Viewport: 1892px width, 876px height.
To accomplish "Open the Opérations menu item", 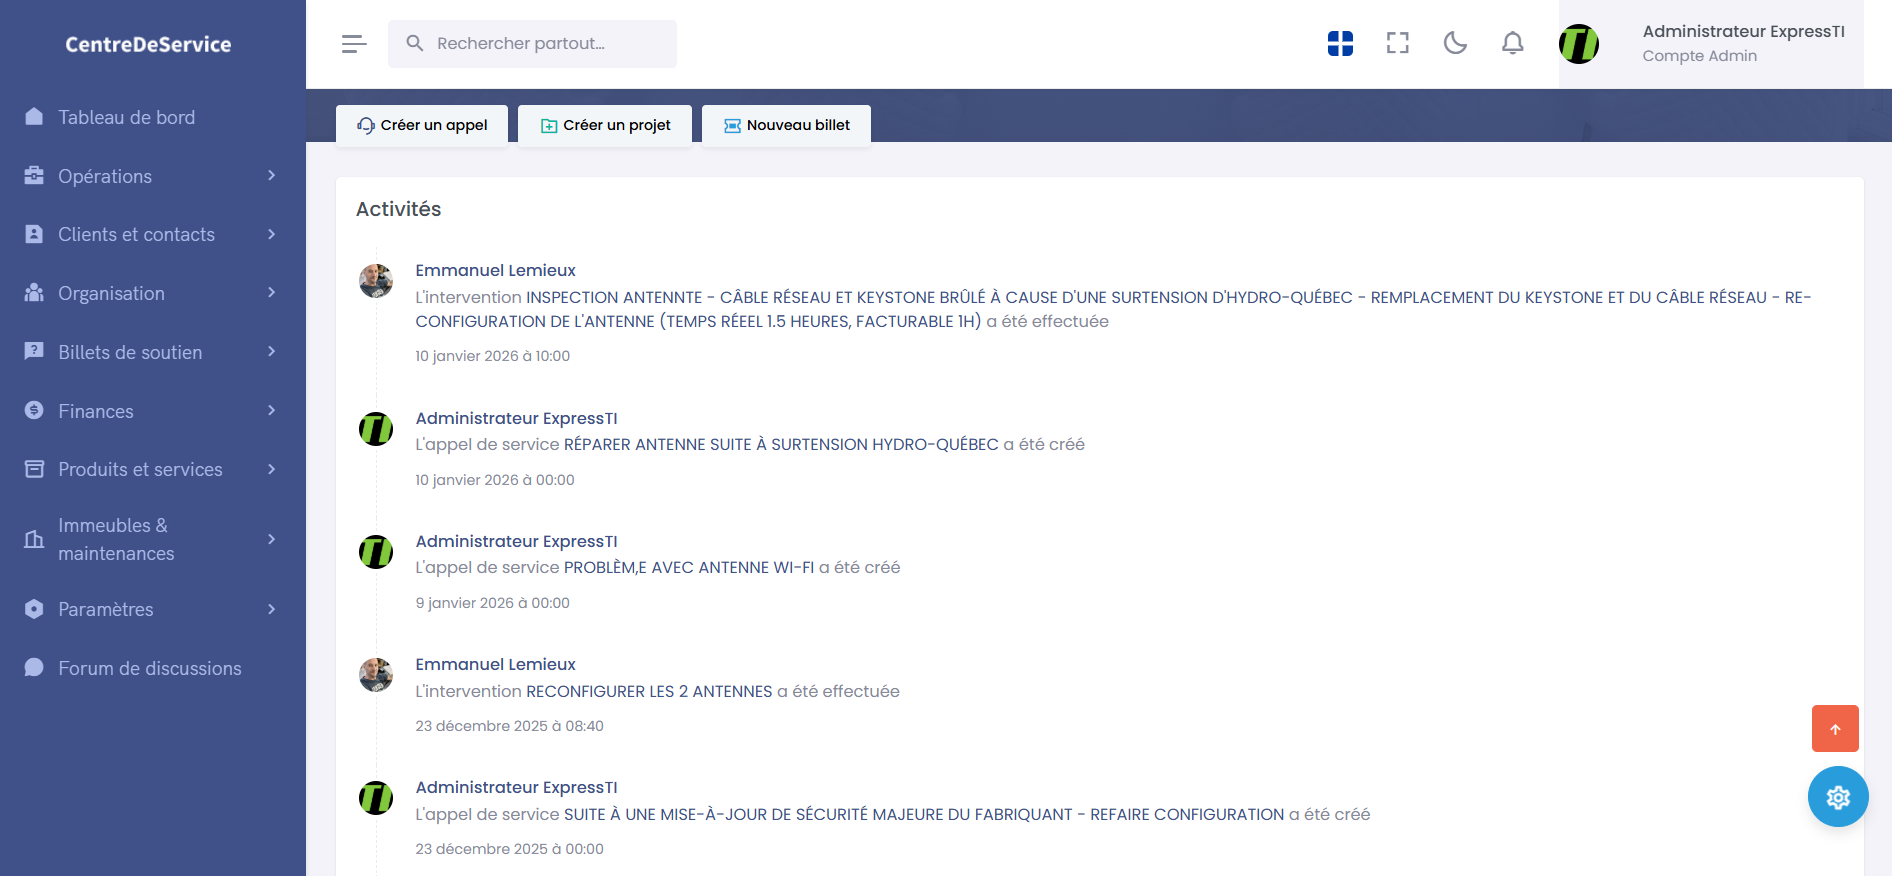I will point(105,176).
